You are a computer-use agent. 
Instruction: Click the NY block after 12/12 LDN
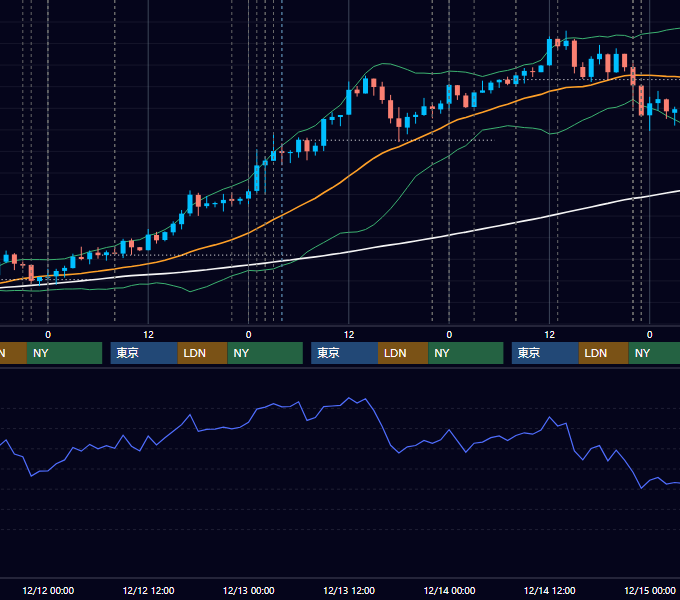click(265, 353)
